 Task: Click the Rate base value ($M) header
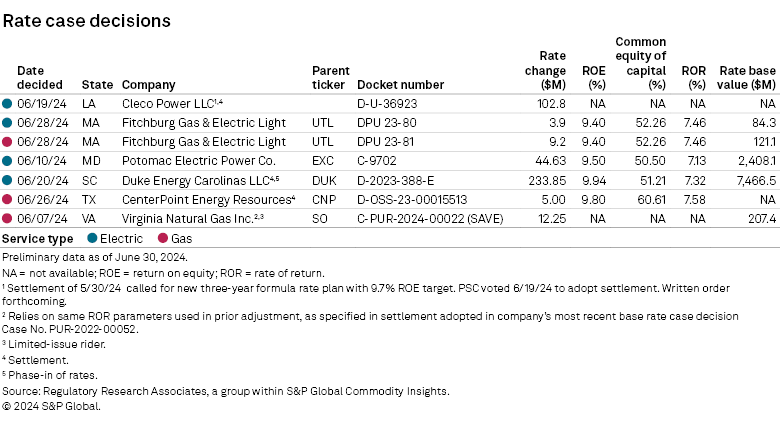click(x=747, y=78)
